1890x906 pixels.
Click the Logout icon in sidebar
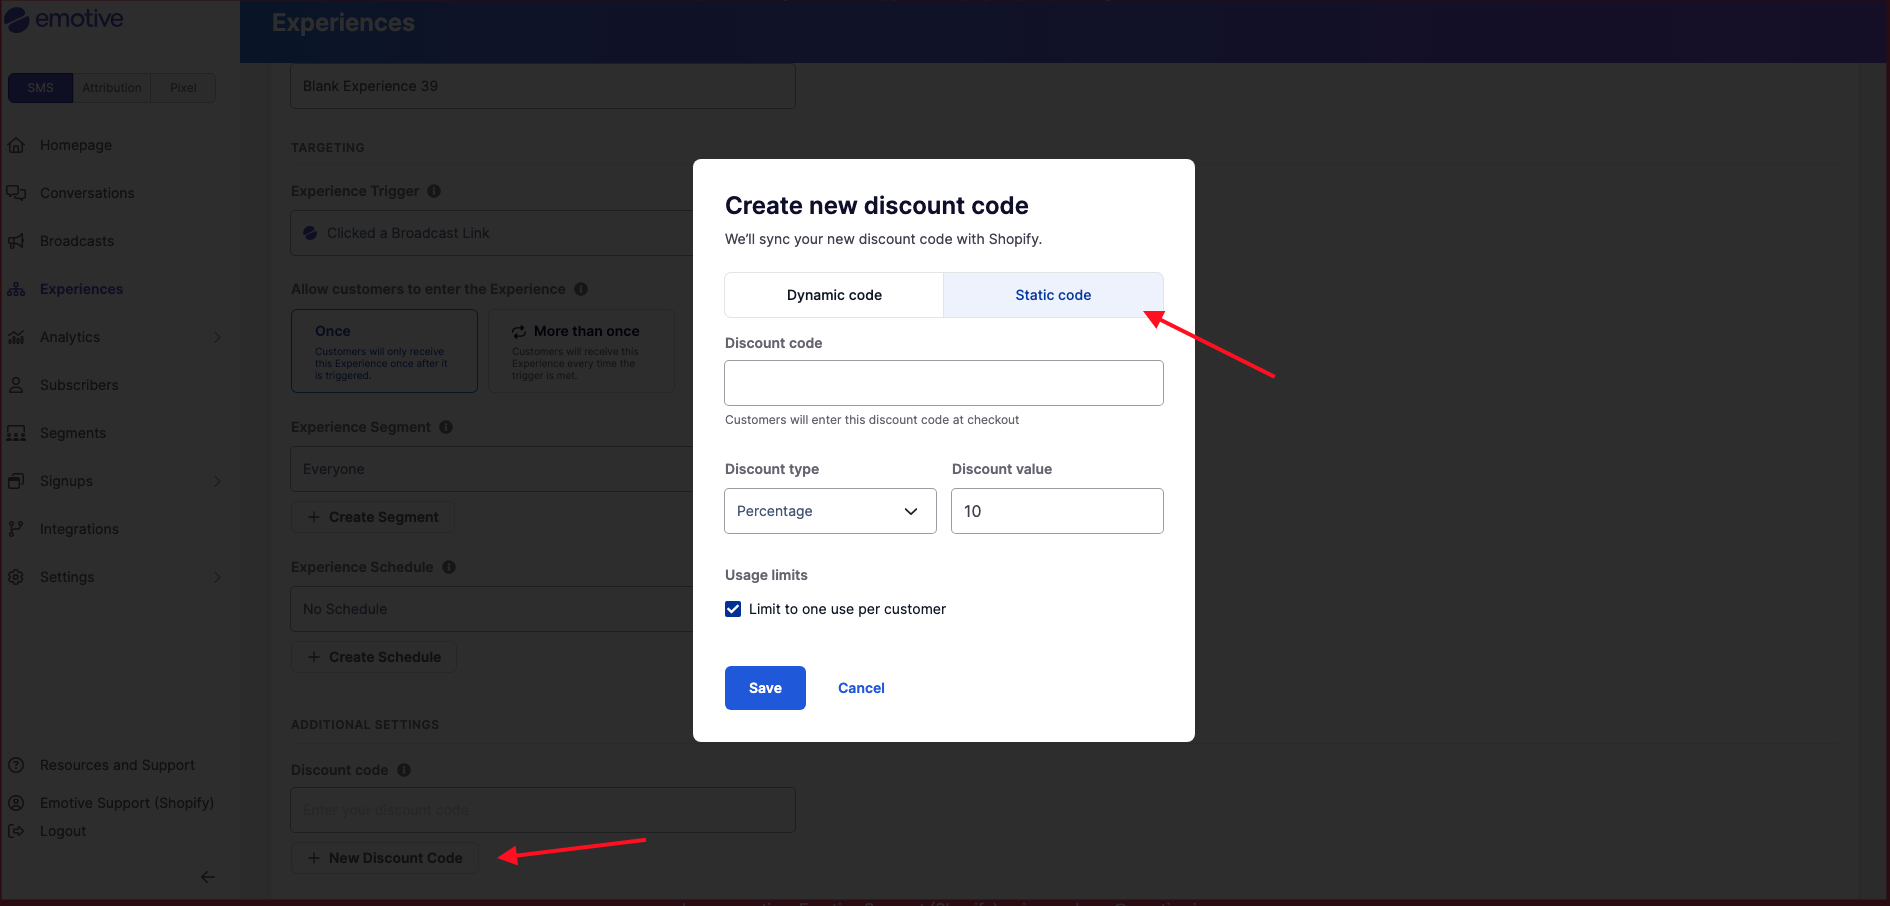pyautogui.click(x=16, y=831)
